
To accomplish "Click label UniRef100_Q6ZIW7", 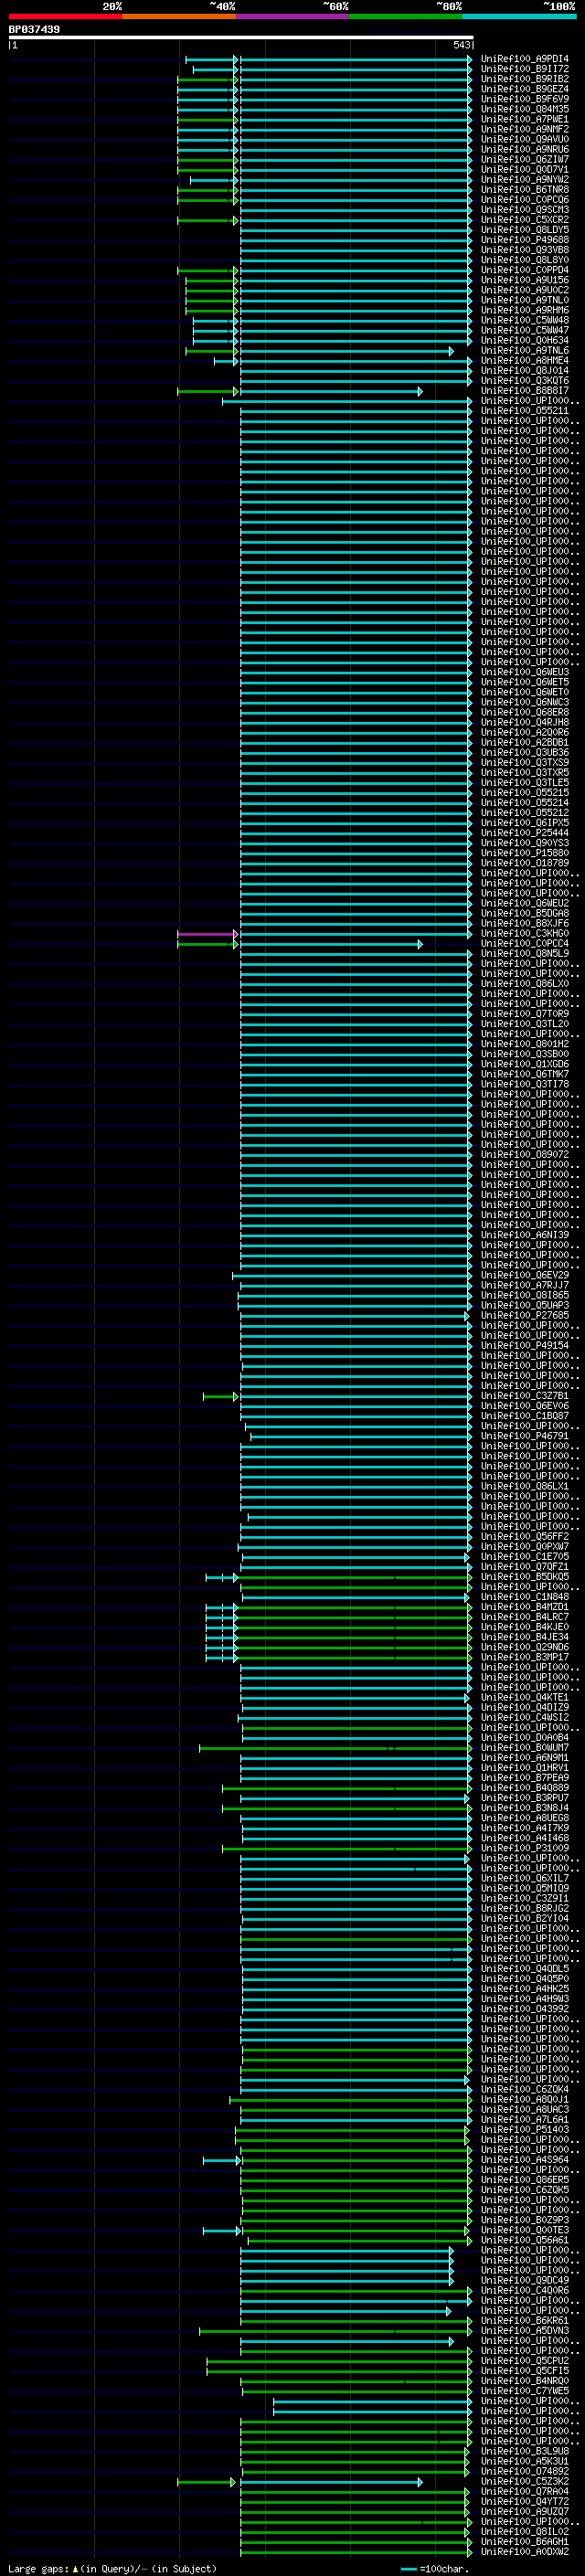I will (524, 159).
